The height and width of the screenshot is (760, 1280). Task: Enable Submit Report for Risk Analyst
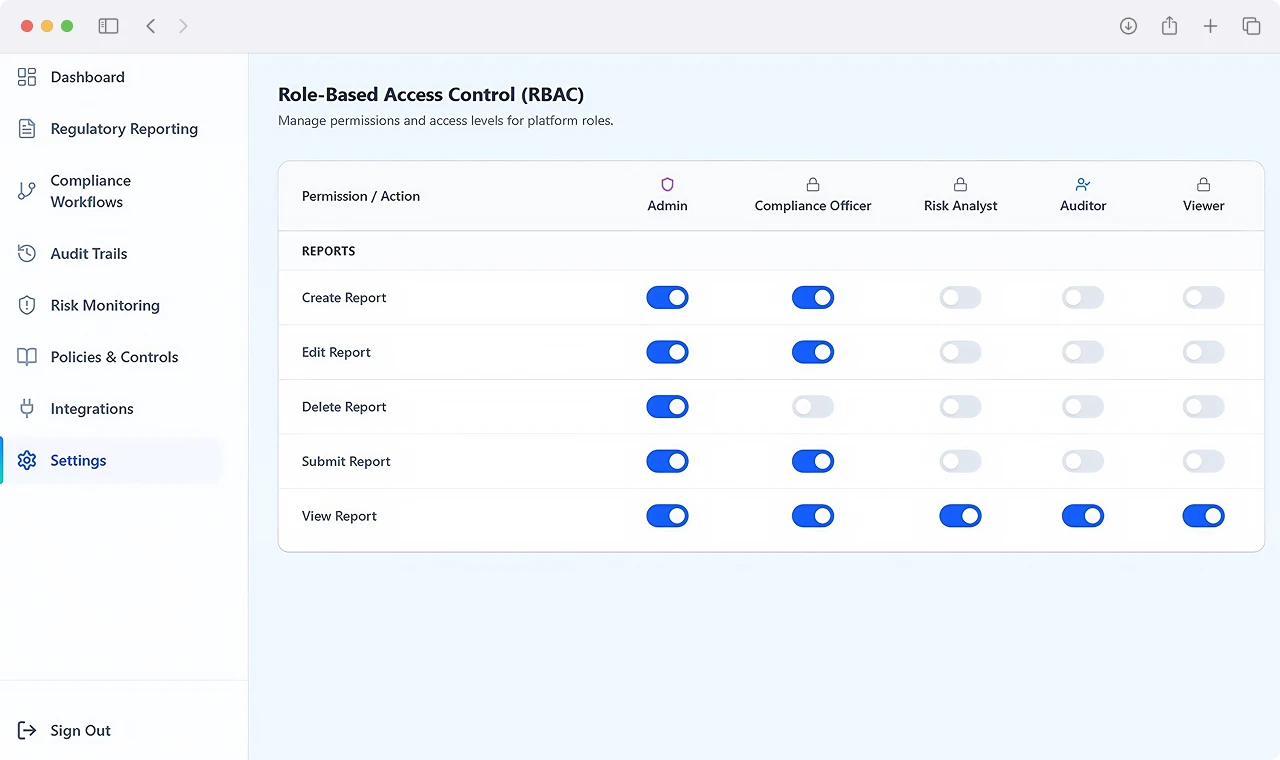[x=960, y=461]
